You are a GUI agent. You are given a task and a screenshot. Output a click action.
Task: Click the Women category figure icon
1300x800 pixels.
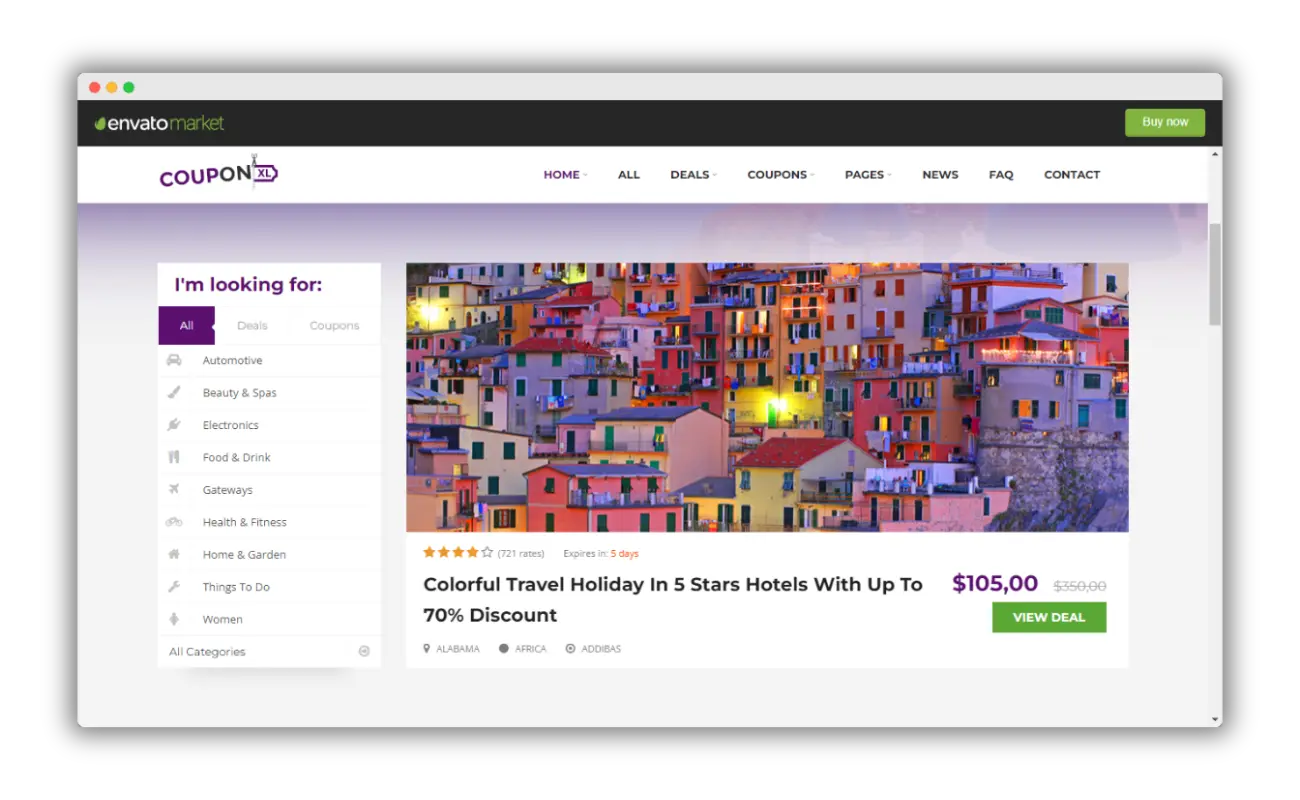(174, 619)
